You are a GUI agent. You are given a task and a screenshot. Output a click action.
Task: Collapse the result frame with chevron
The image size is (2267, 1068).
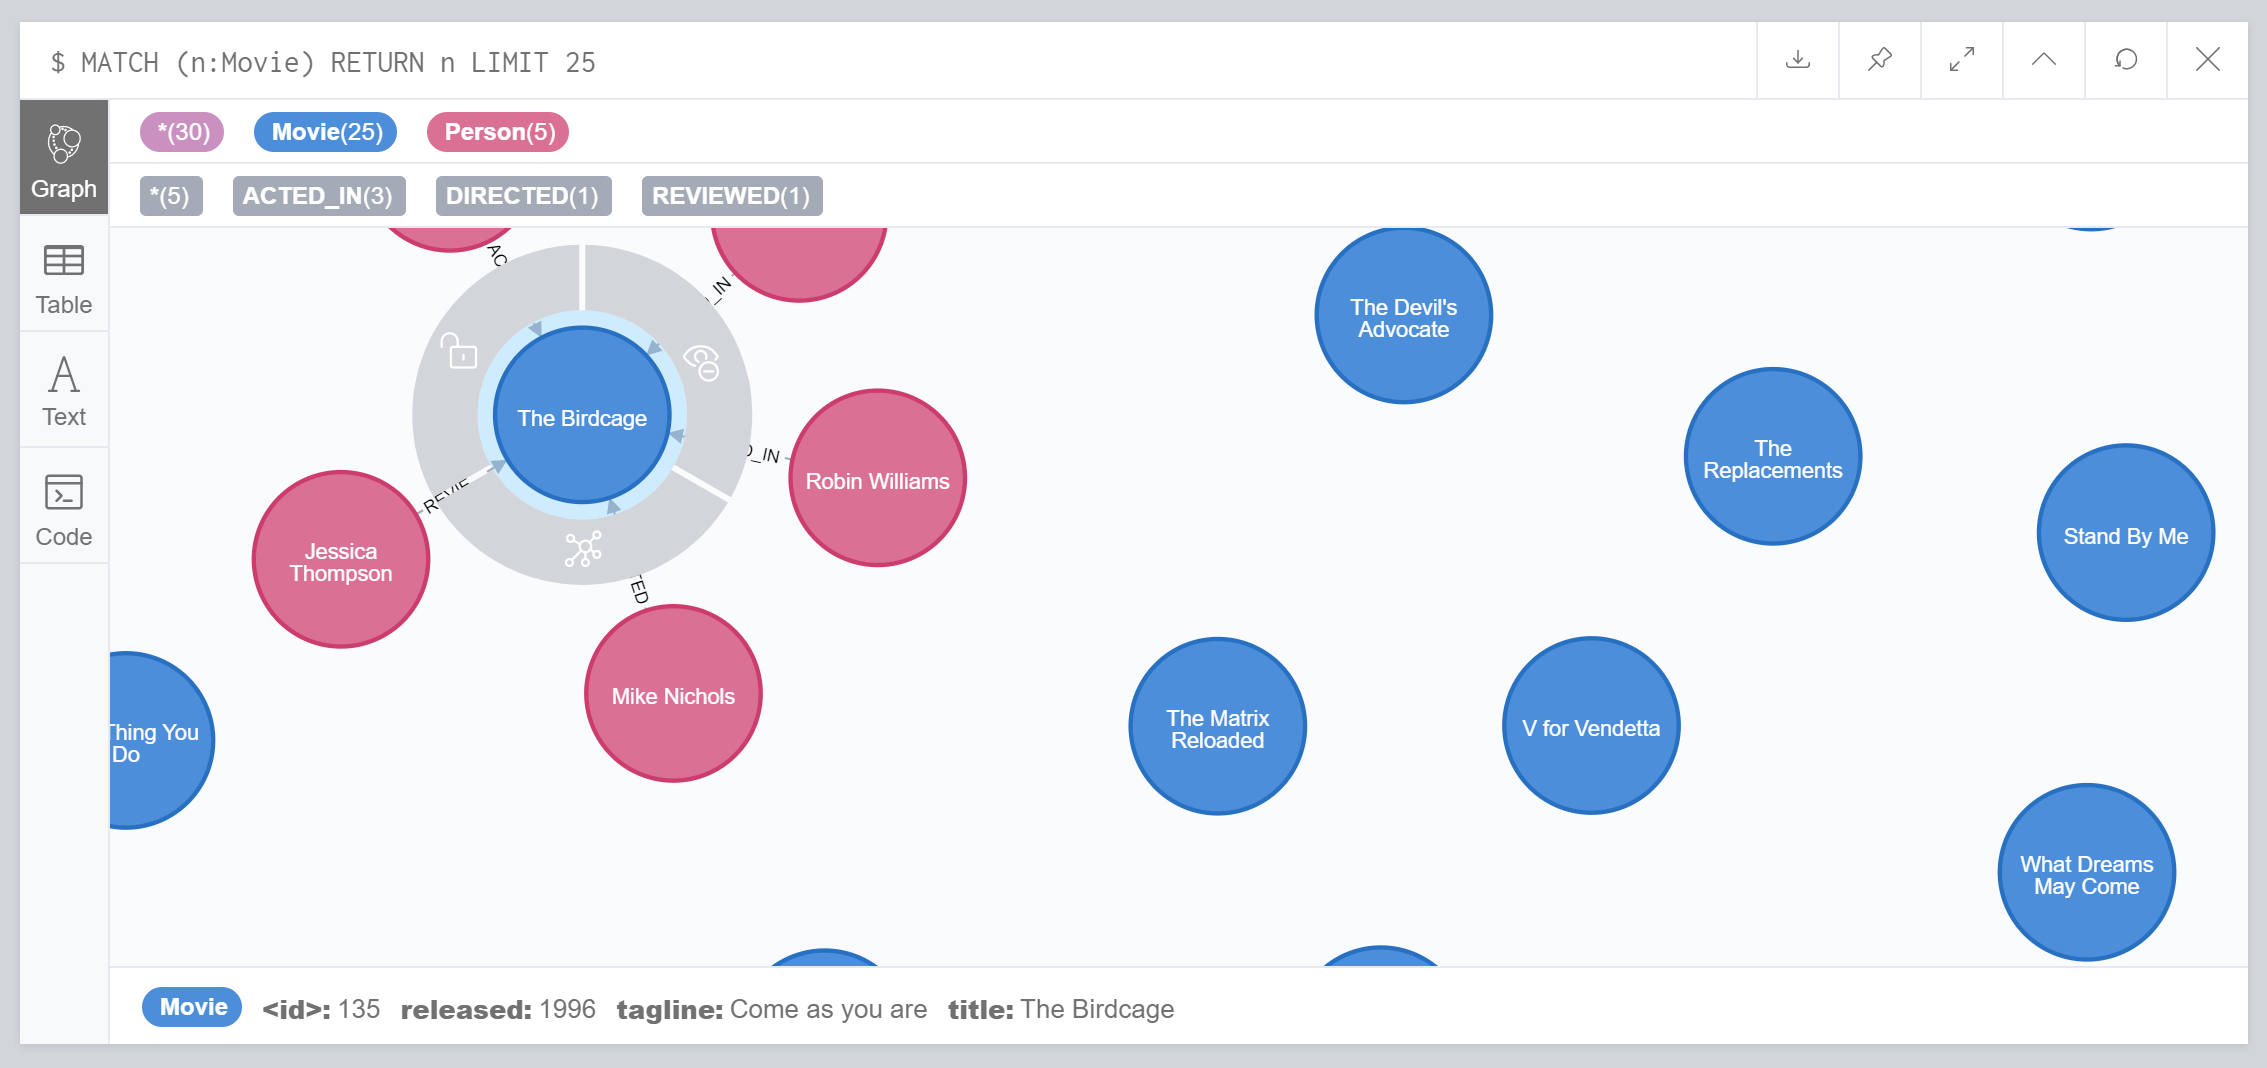[x=2043, y=60]
